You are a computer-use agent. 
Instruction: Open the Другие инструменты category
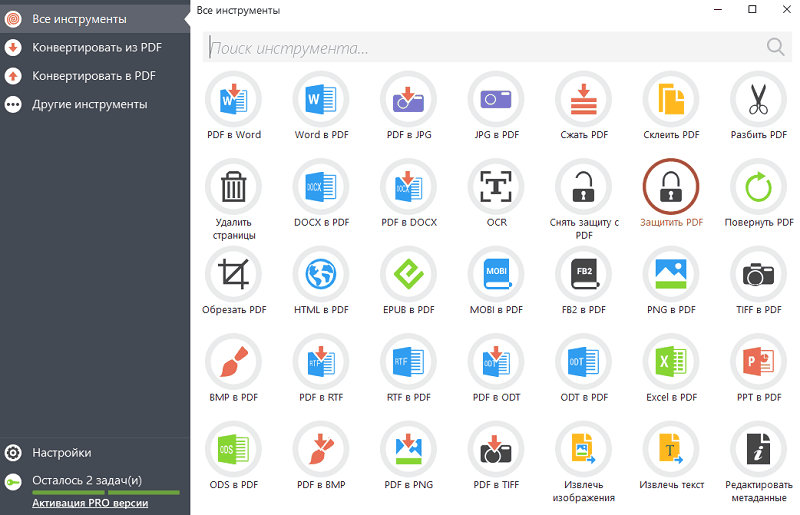[89, 104]
